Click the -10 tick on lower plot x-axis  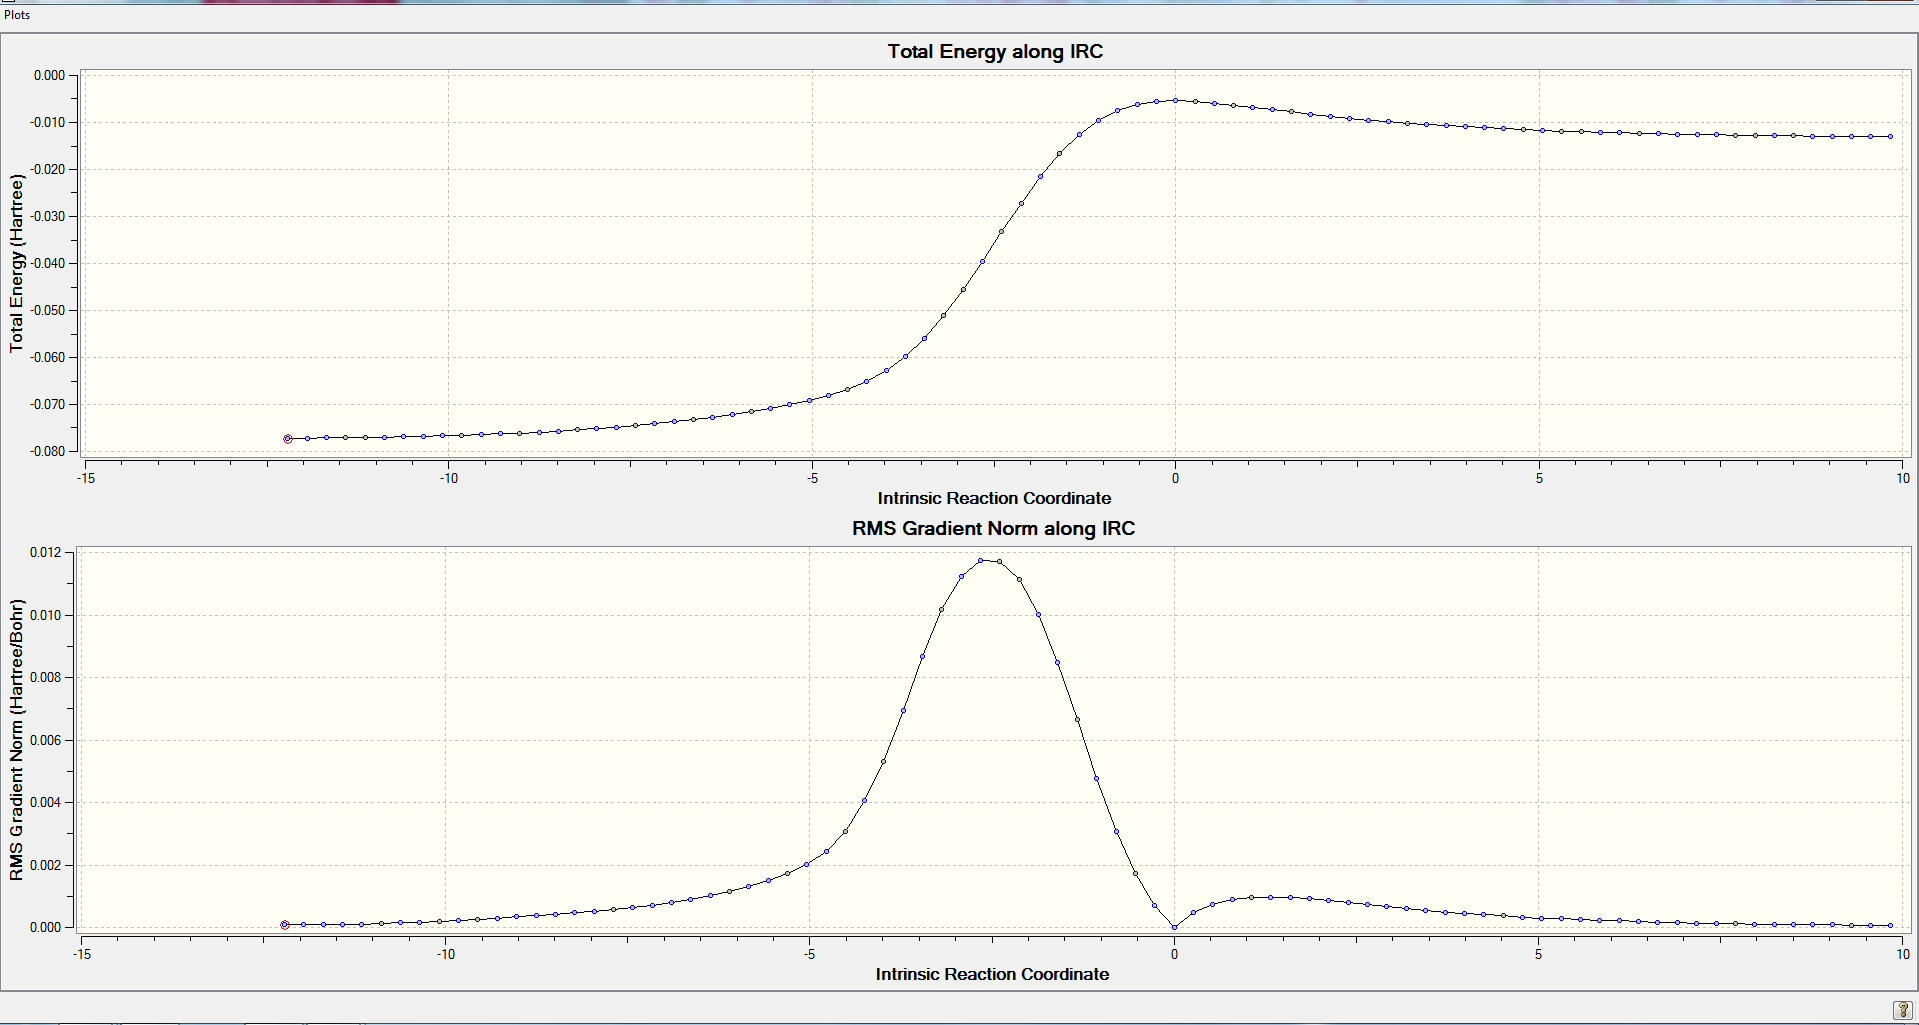pyautogui.click(x=445, y=955)
